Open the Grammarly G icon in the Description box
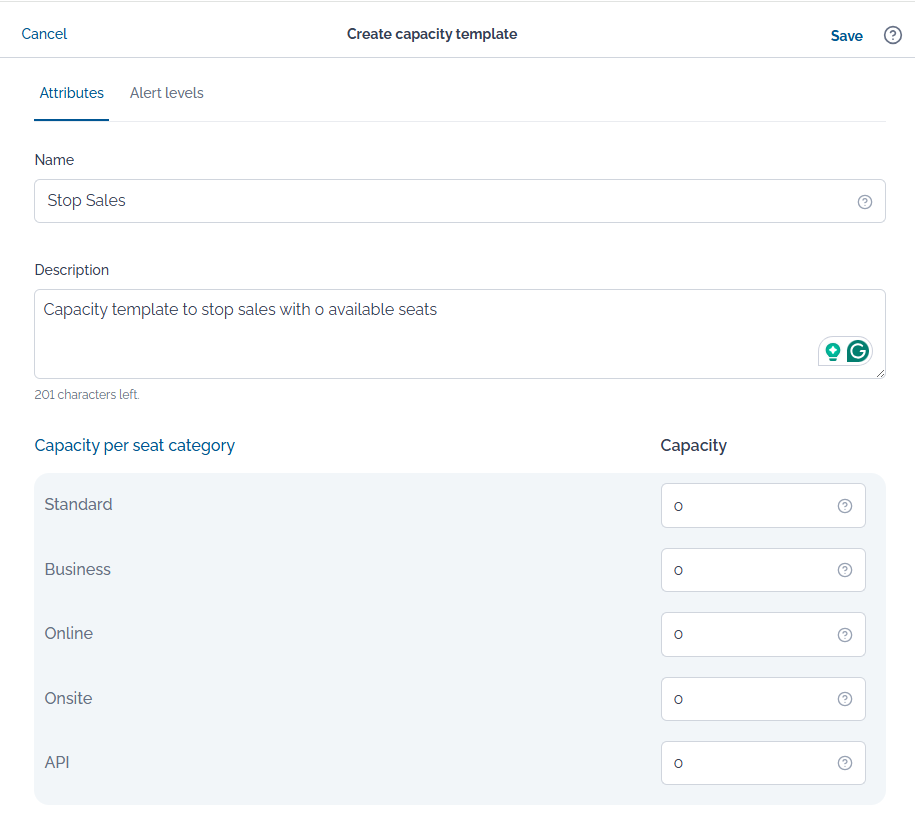 [857, 351]
